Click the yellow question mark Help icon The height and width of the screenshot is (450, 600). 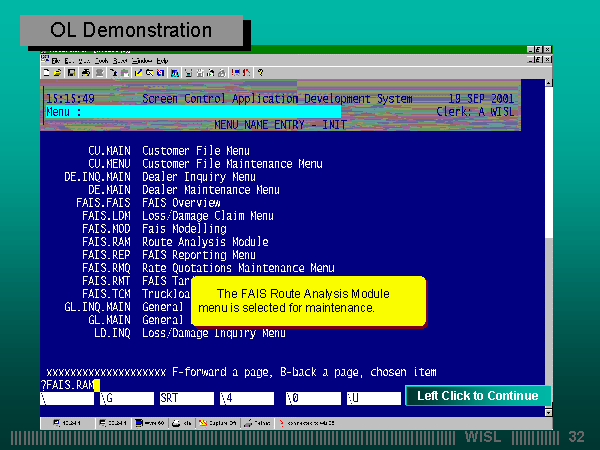point(260,73)
